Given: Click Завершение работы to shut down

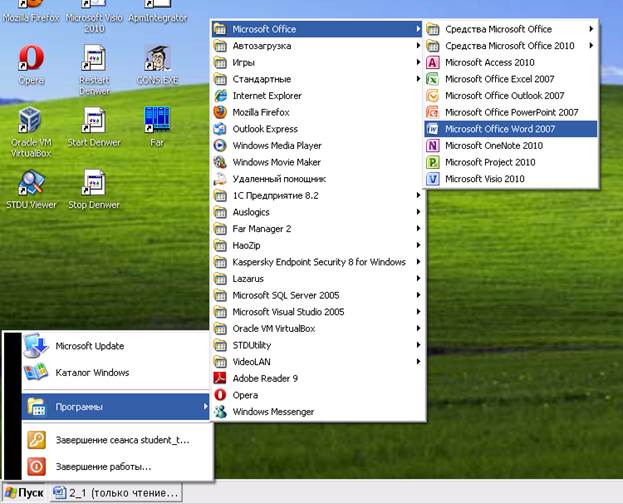Looking at the screenshot, I should pos(103,466).
